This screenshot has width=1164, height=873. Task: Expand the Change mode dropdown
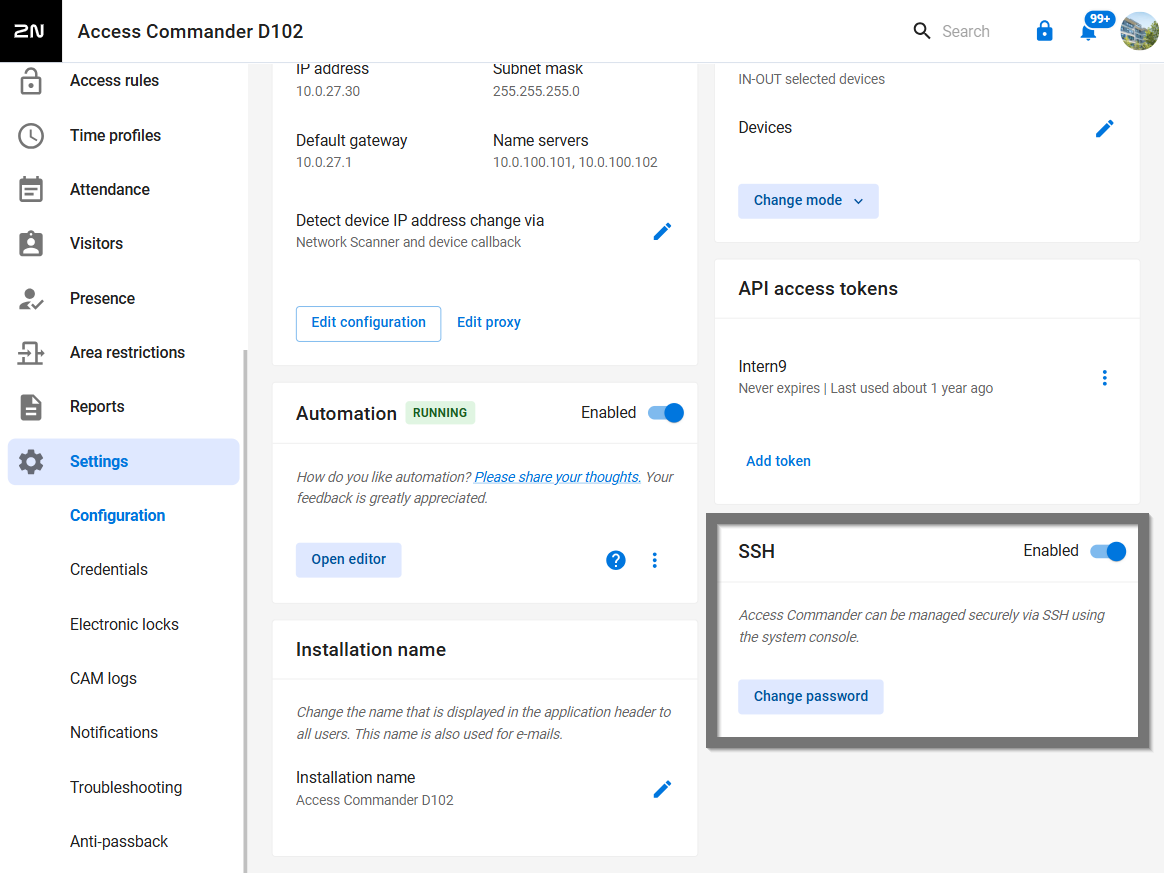point(808,200)
